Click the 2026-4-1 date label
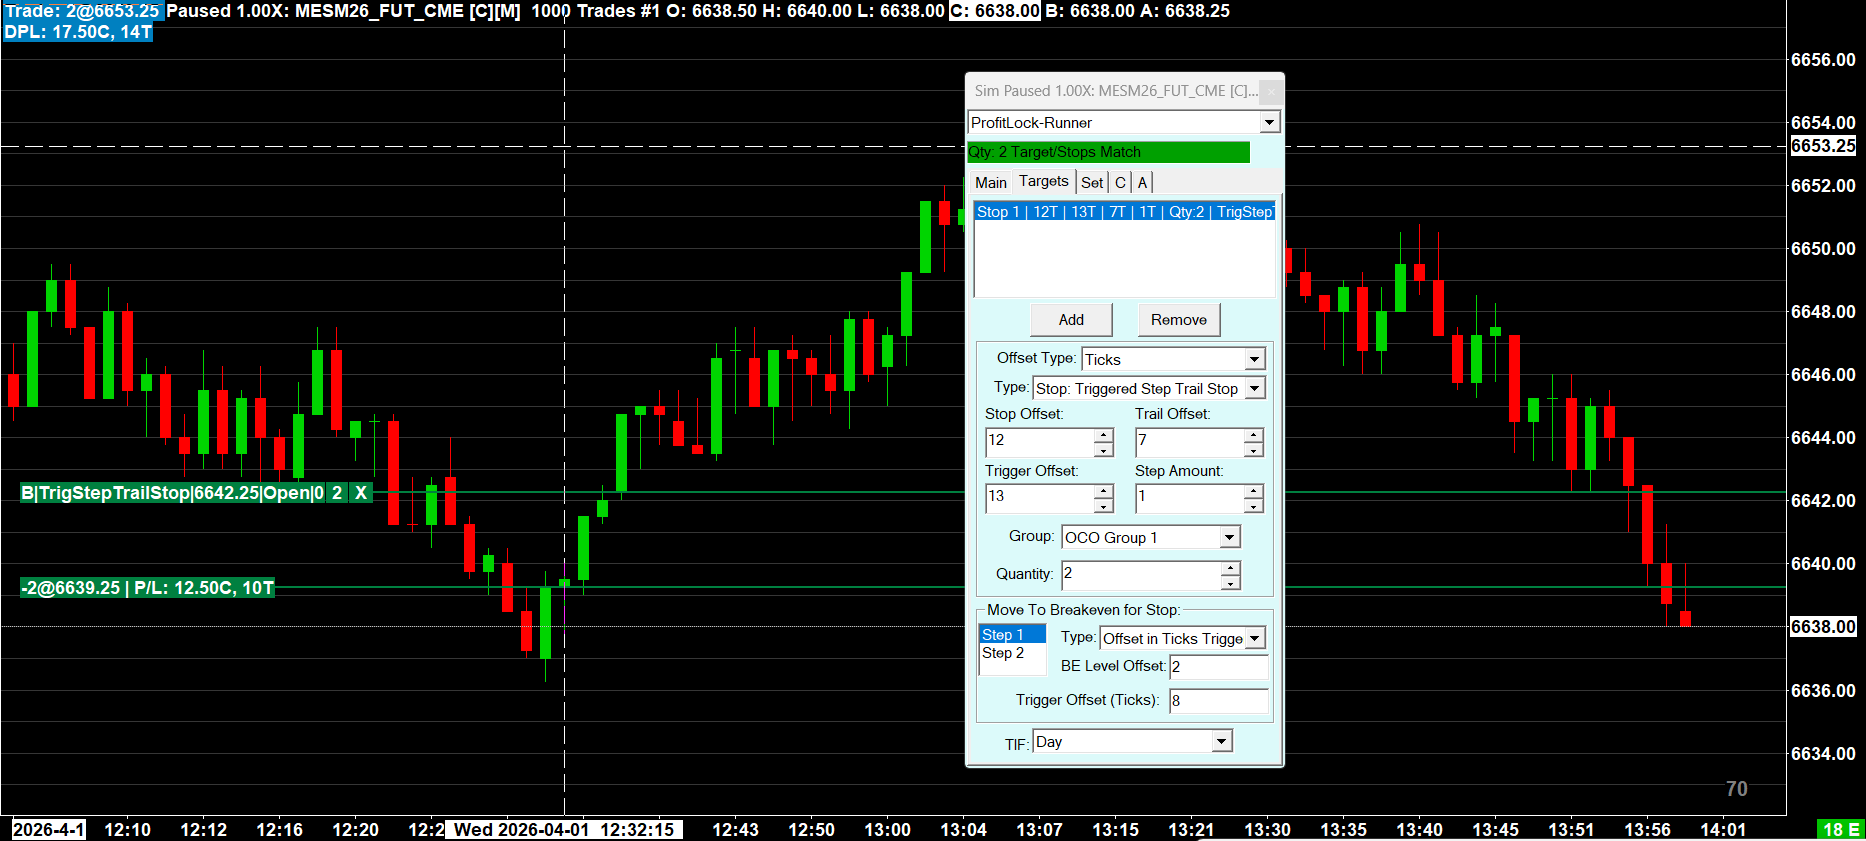The width and height of the screenshot is (1866, 841). (48, 830)
